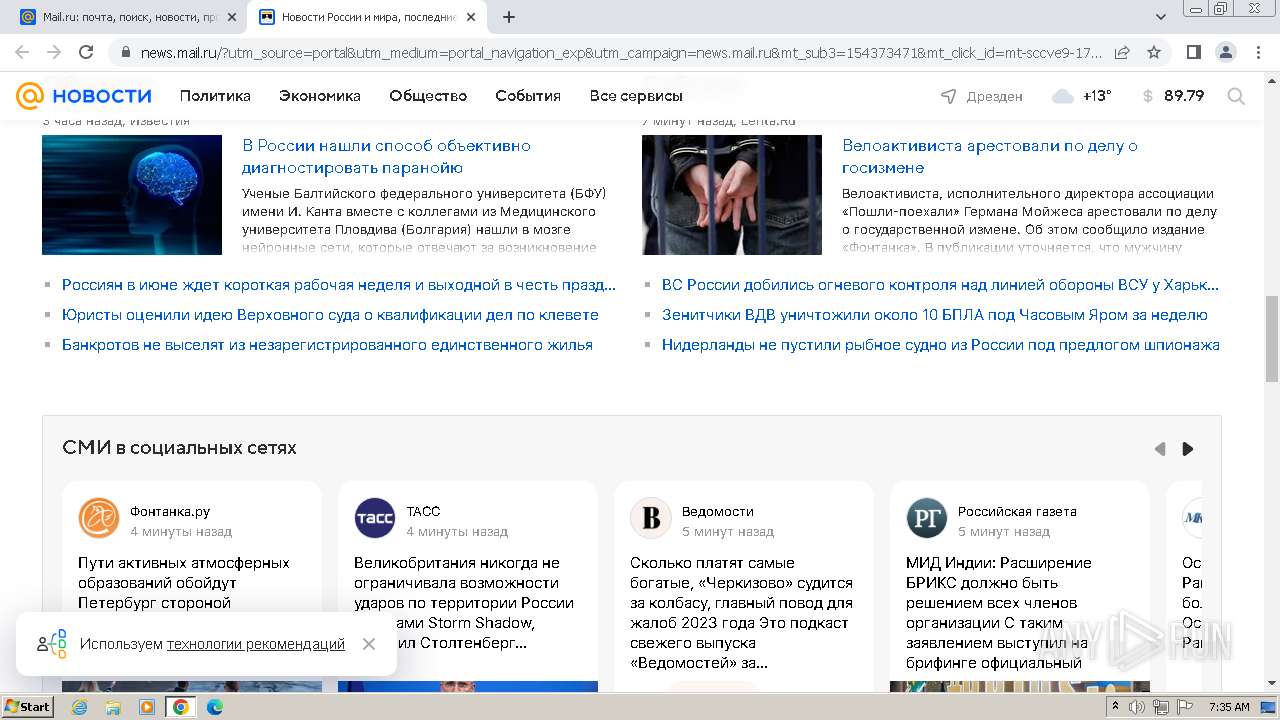
Task: Open the Общество section
Action: click(428, 96)
